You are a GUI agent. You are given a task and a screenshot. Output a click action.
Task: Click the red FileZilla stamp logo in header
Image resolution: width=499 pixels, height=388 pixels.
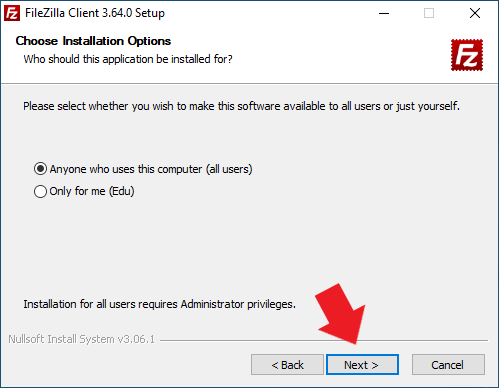[467, 55]
